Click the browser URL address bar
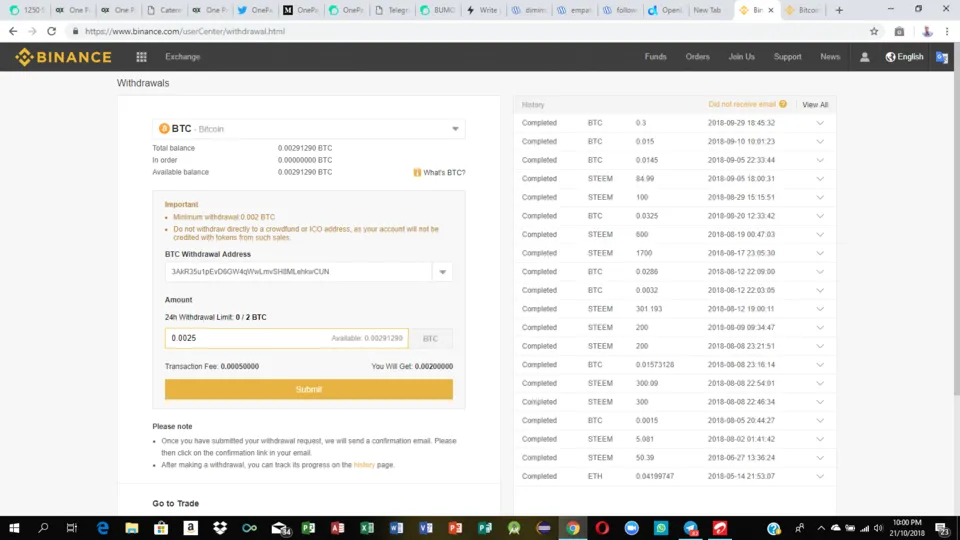 tap(465, 31)
